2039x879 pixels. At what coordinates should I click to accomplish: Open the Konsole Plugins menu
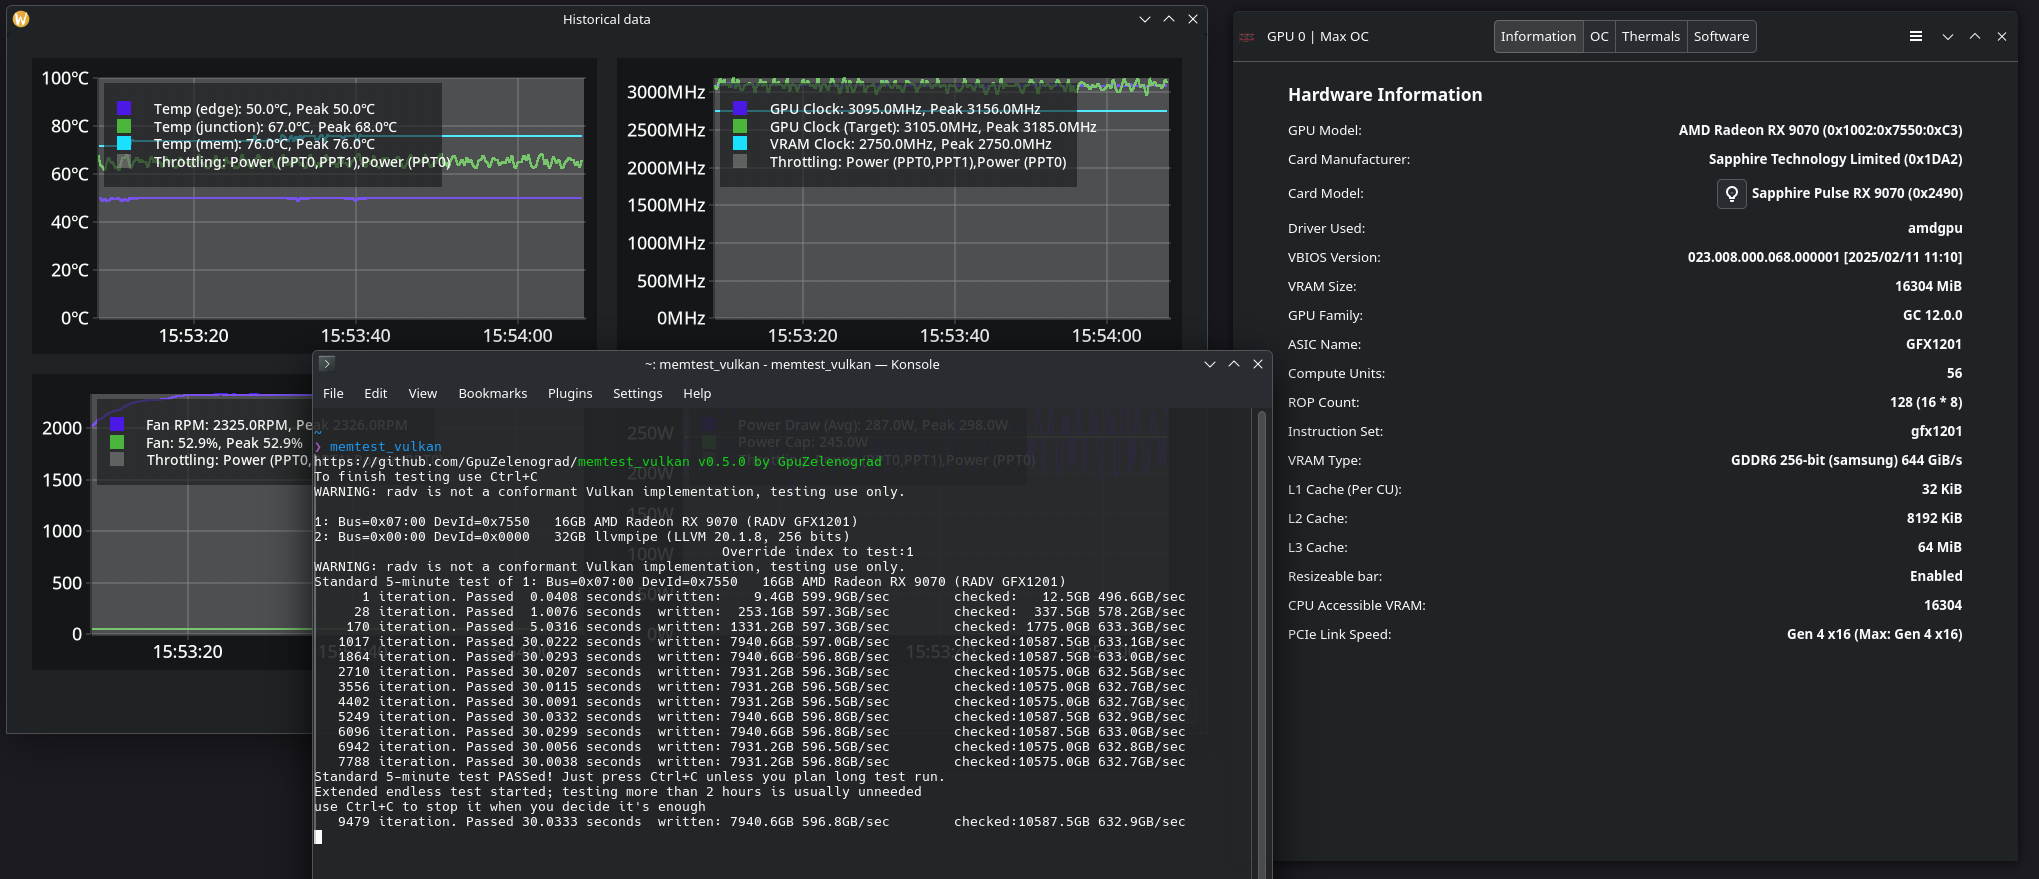click(570, 393)
